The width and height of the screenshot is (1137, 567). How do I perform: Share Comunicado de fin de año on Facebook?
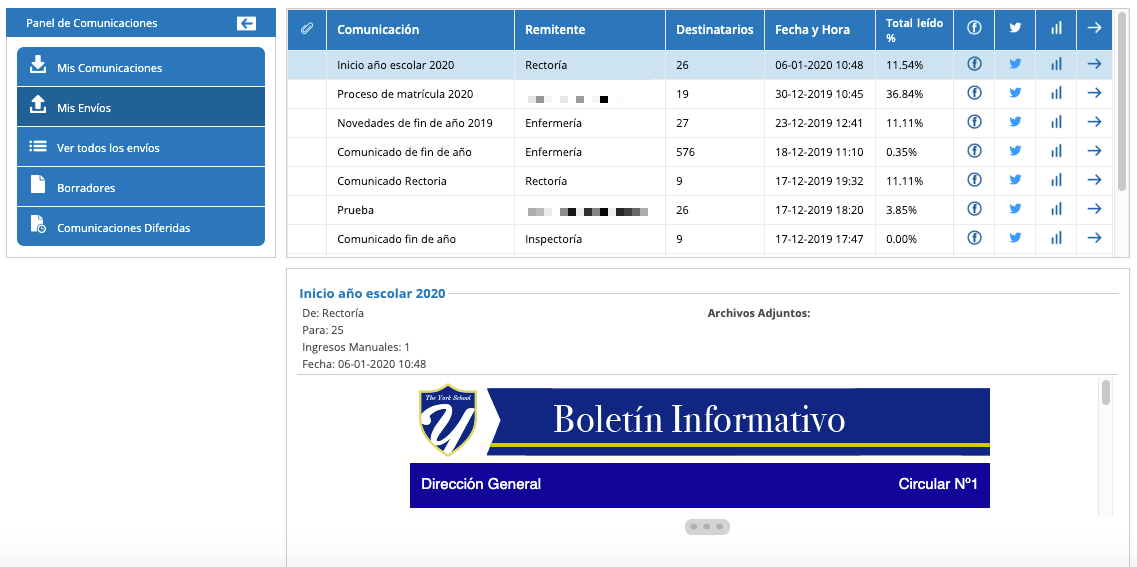[975, 151]
